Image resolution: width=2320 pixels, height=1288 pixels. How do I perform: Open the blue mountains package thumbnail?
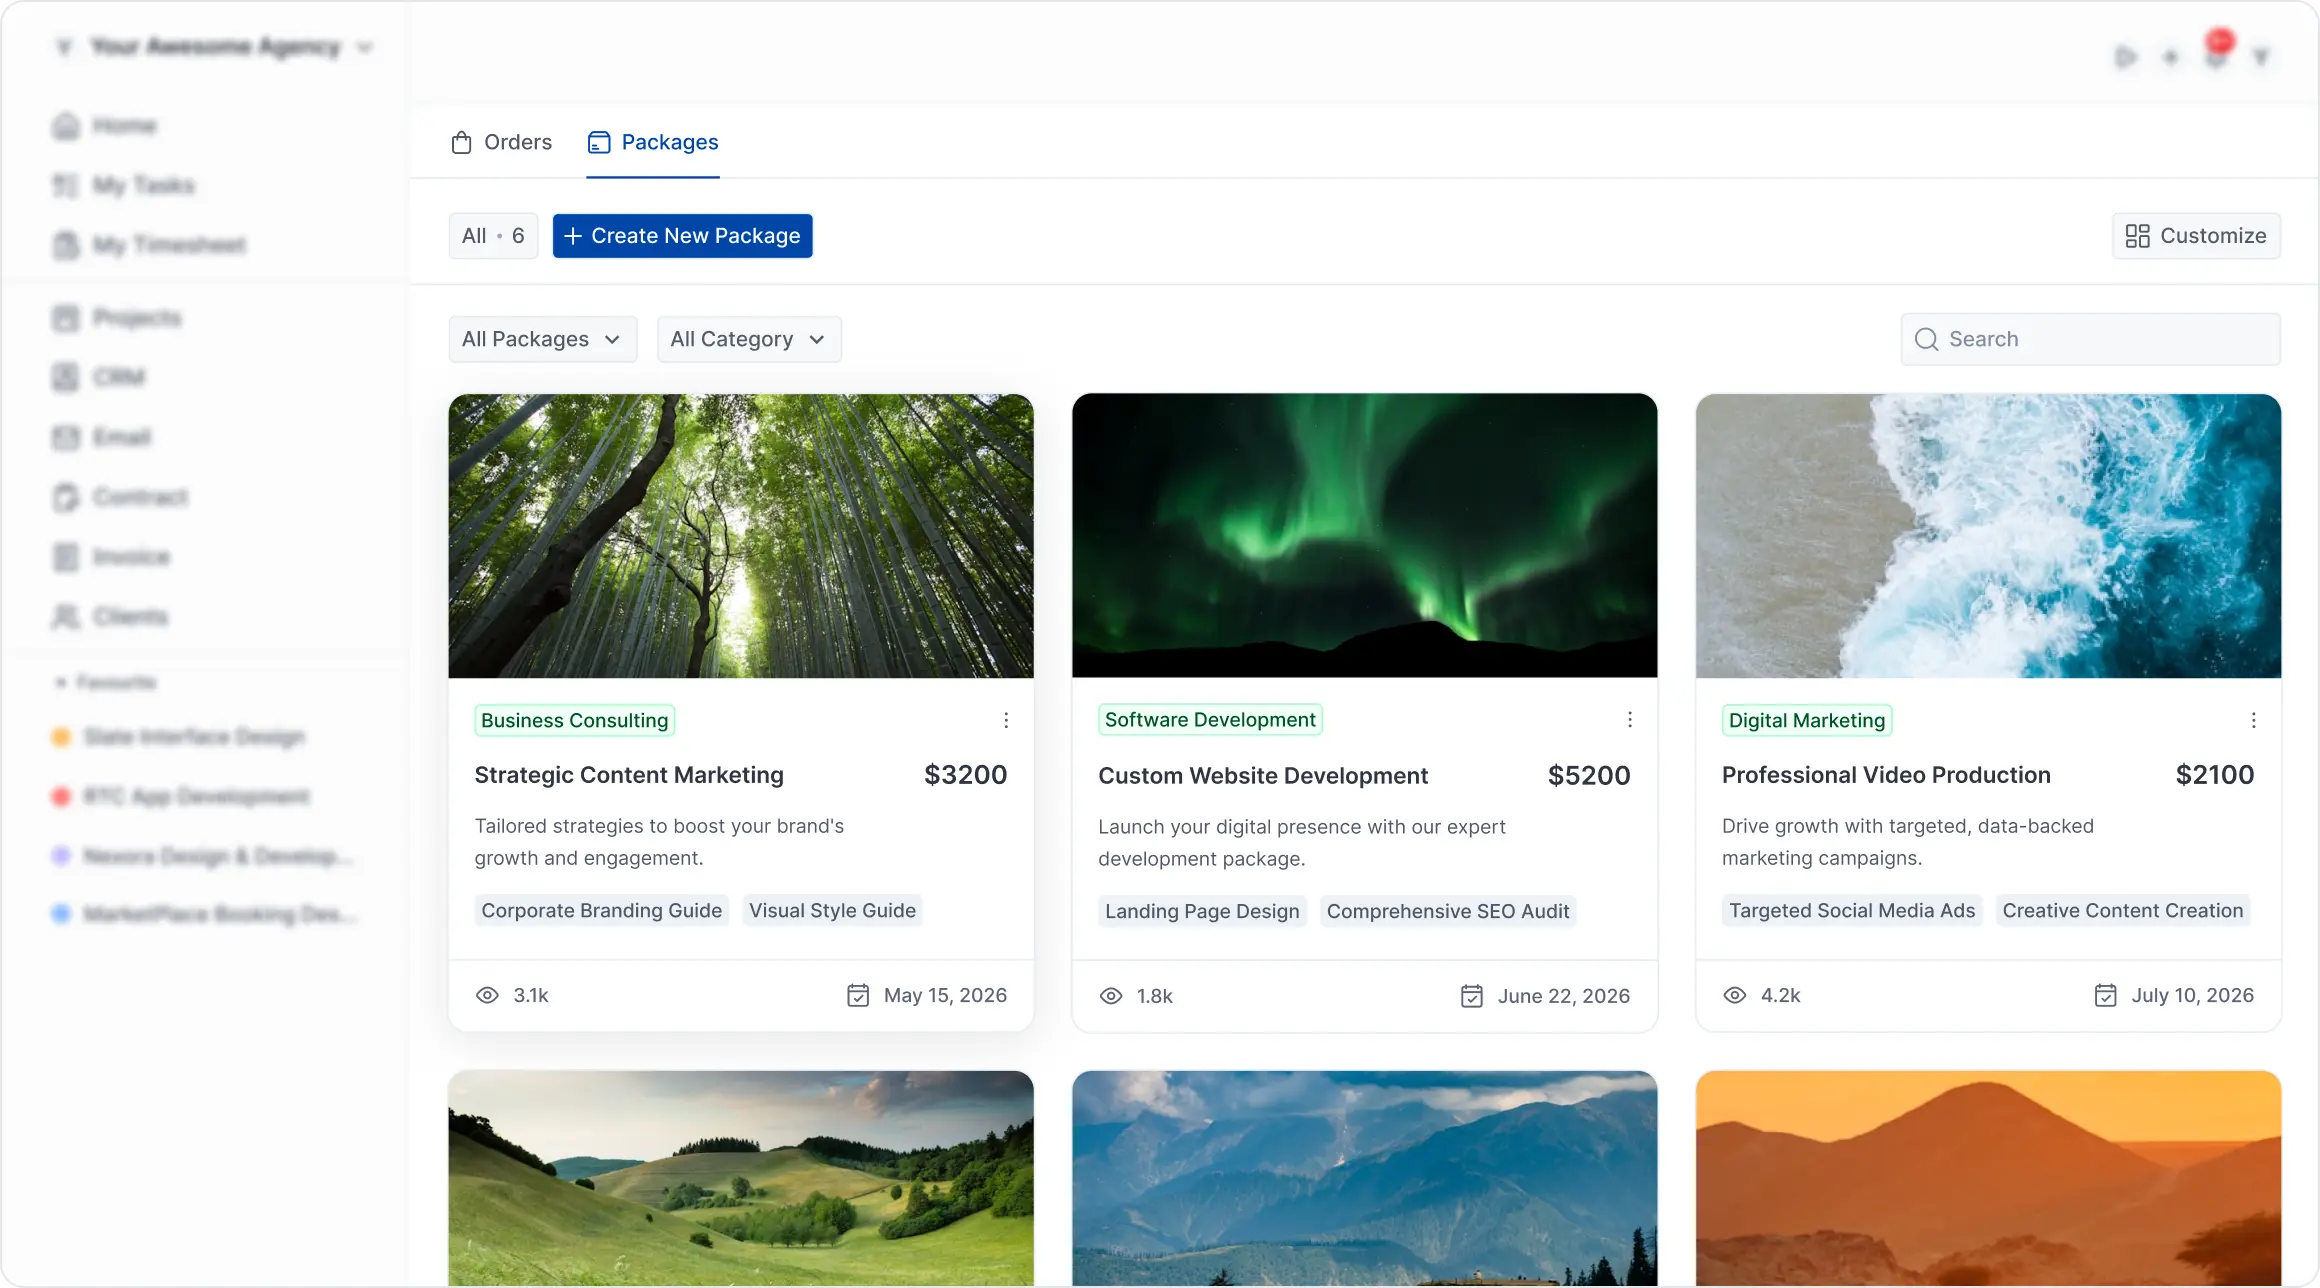point(1364,1178)
